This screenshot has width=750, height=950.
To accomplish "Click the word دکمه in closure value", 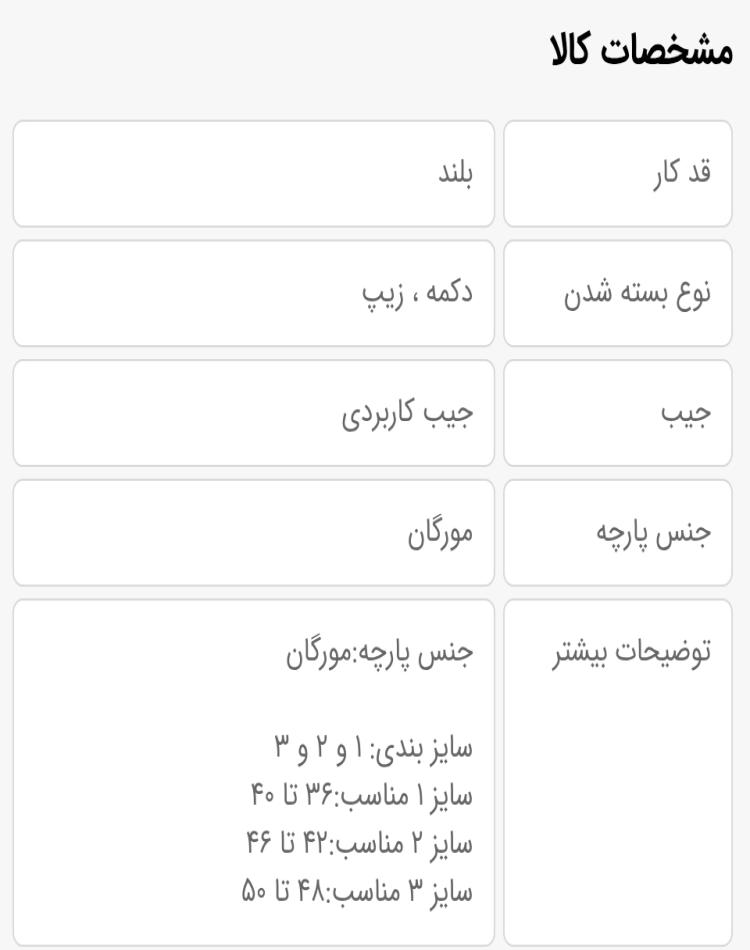I will (x=450, y=293).
